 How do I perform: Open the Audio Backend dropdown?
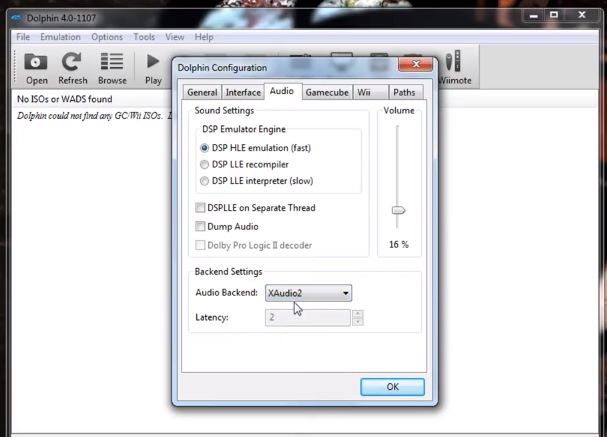click(308, 293)
